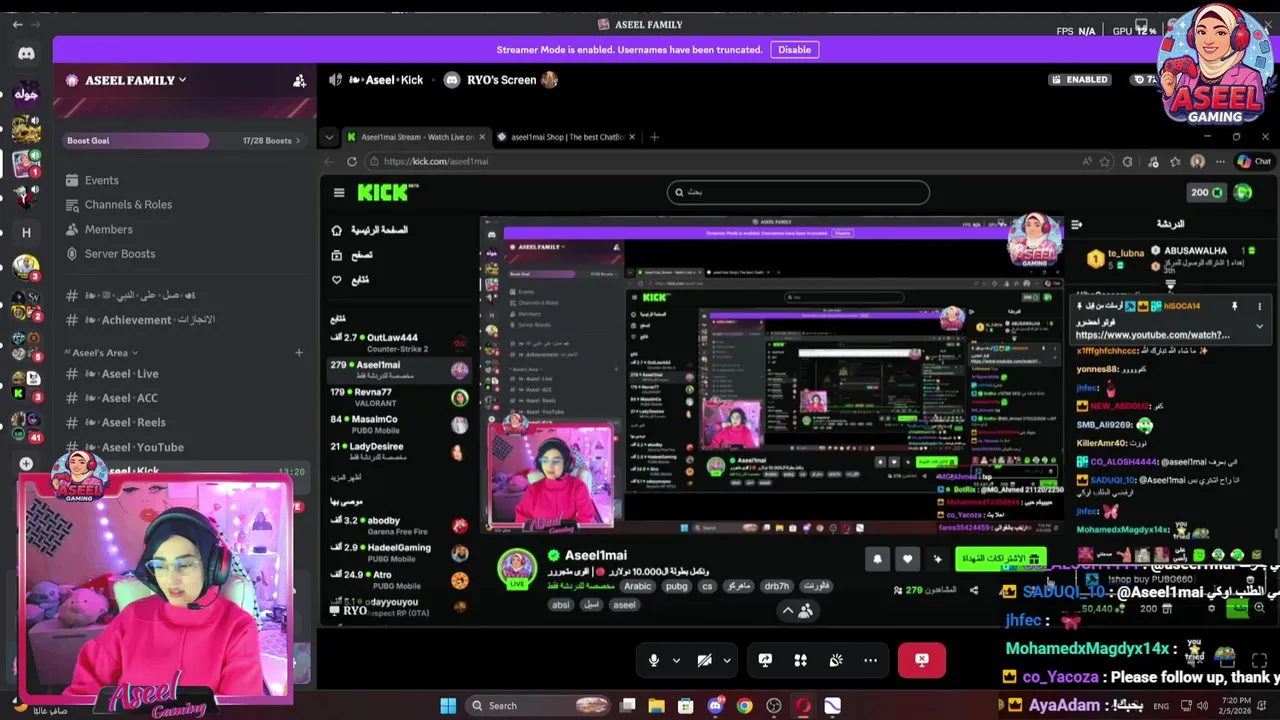The image size is (1280, 720).
Task: Click the invite people icon
Action: pyautogui.click(x=299, y=81)
